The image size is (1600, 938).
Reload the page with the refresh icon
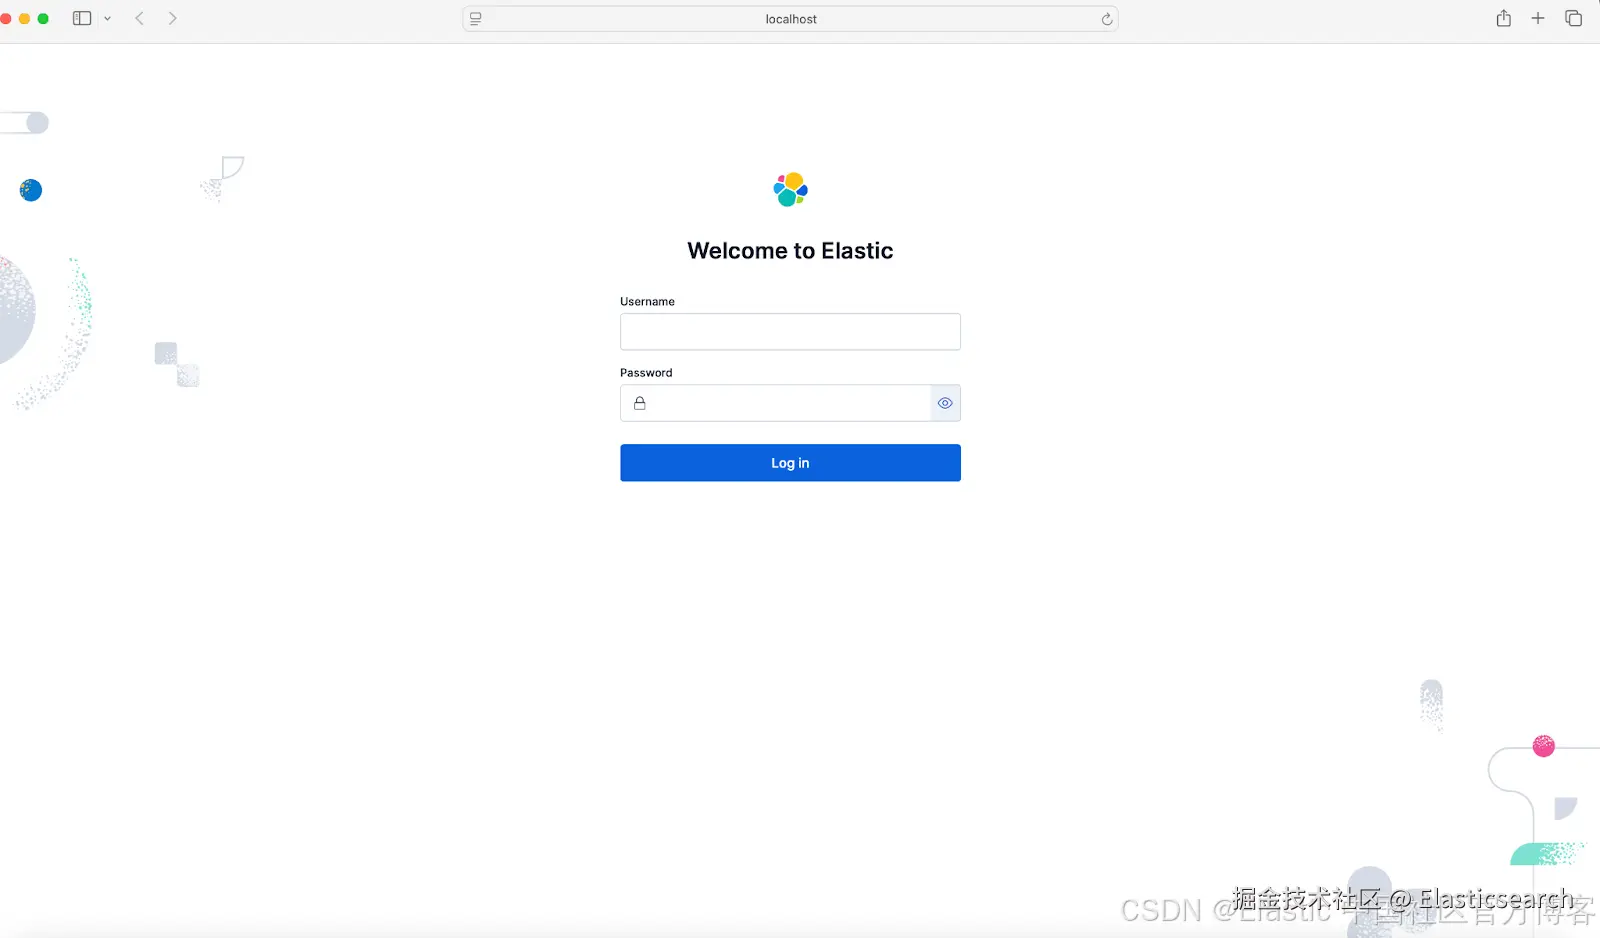pos(1106,19)
